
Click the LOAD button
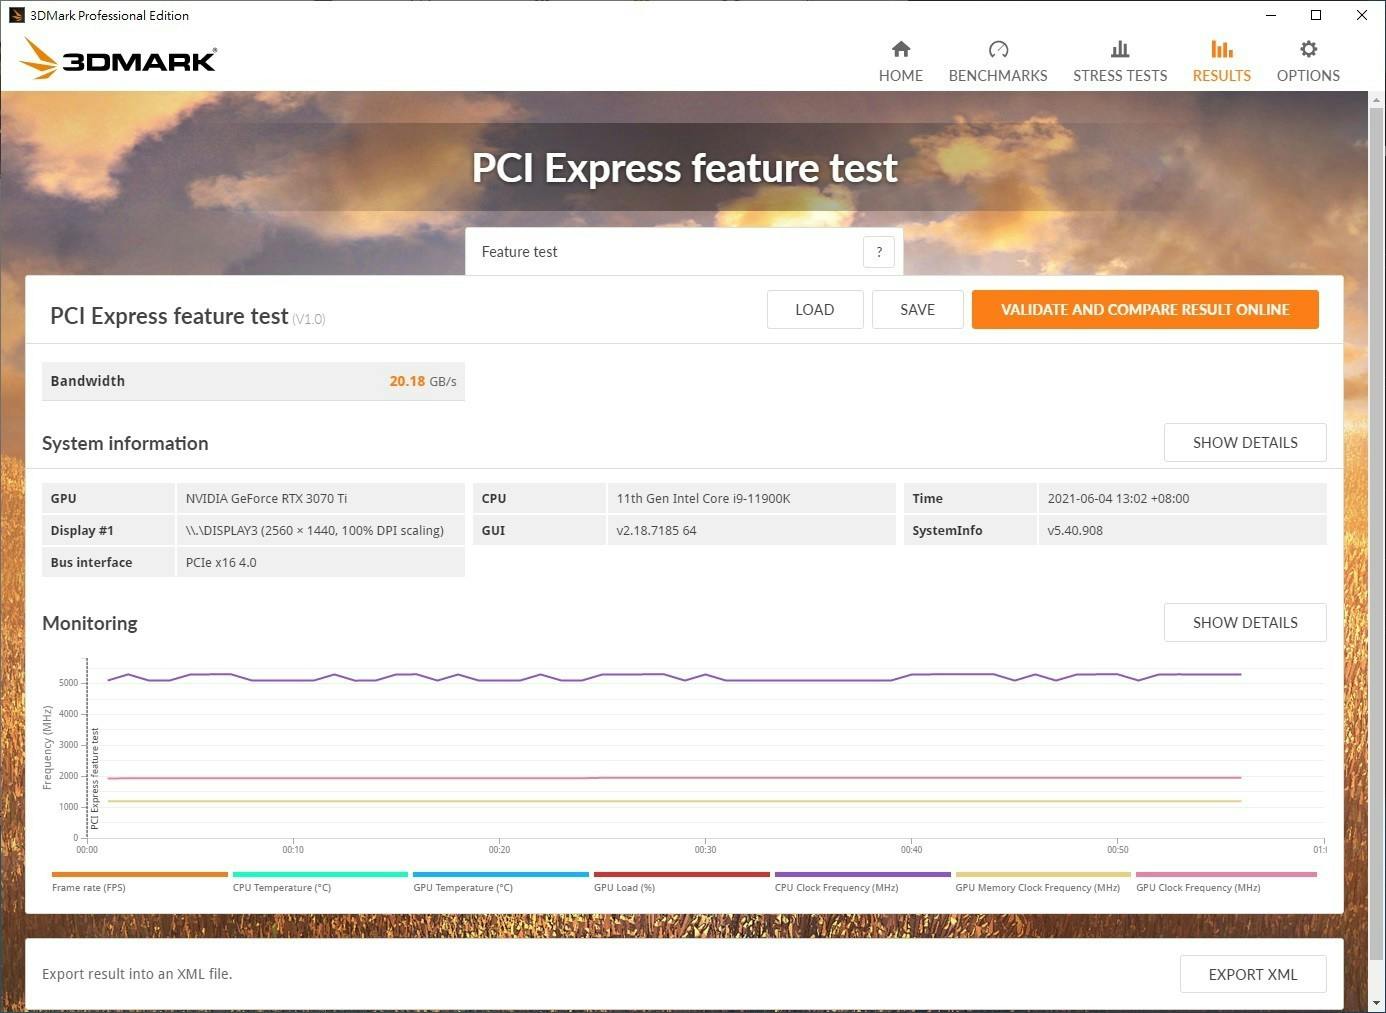815,310
